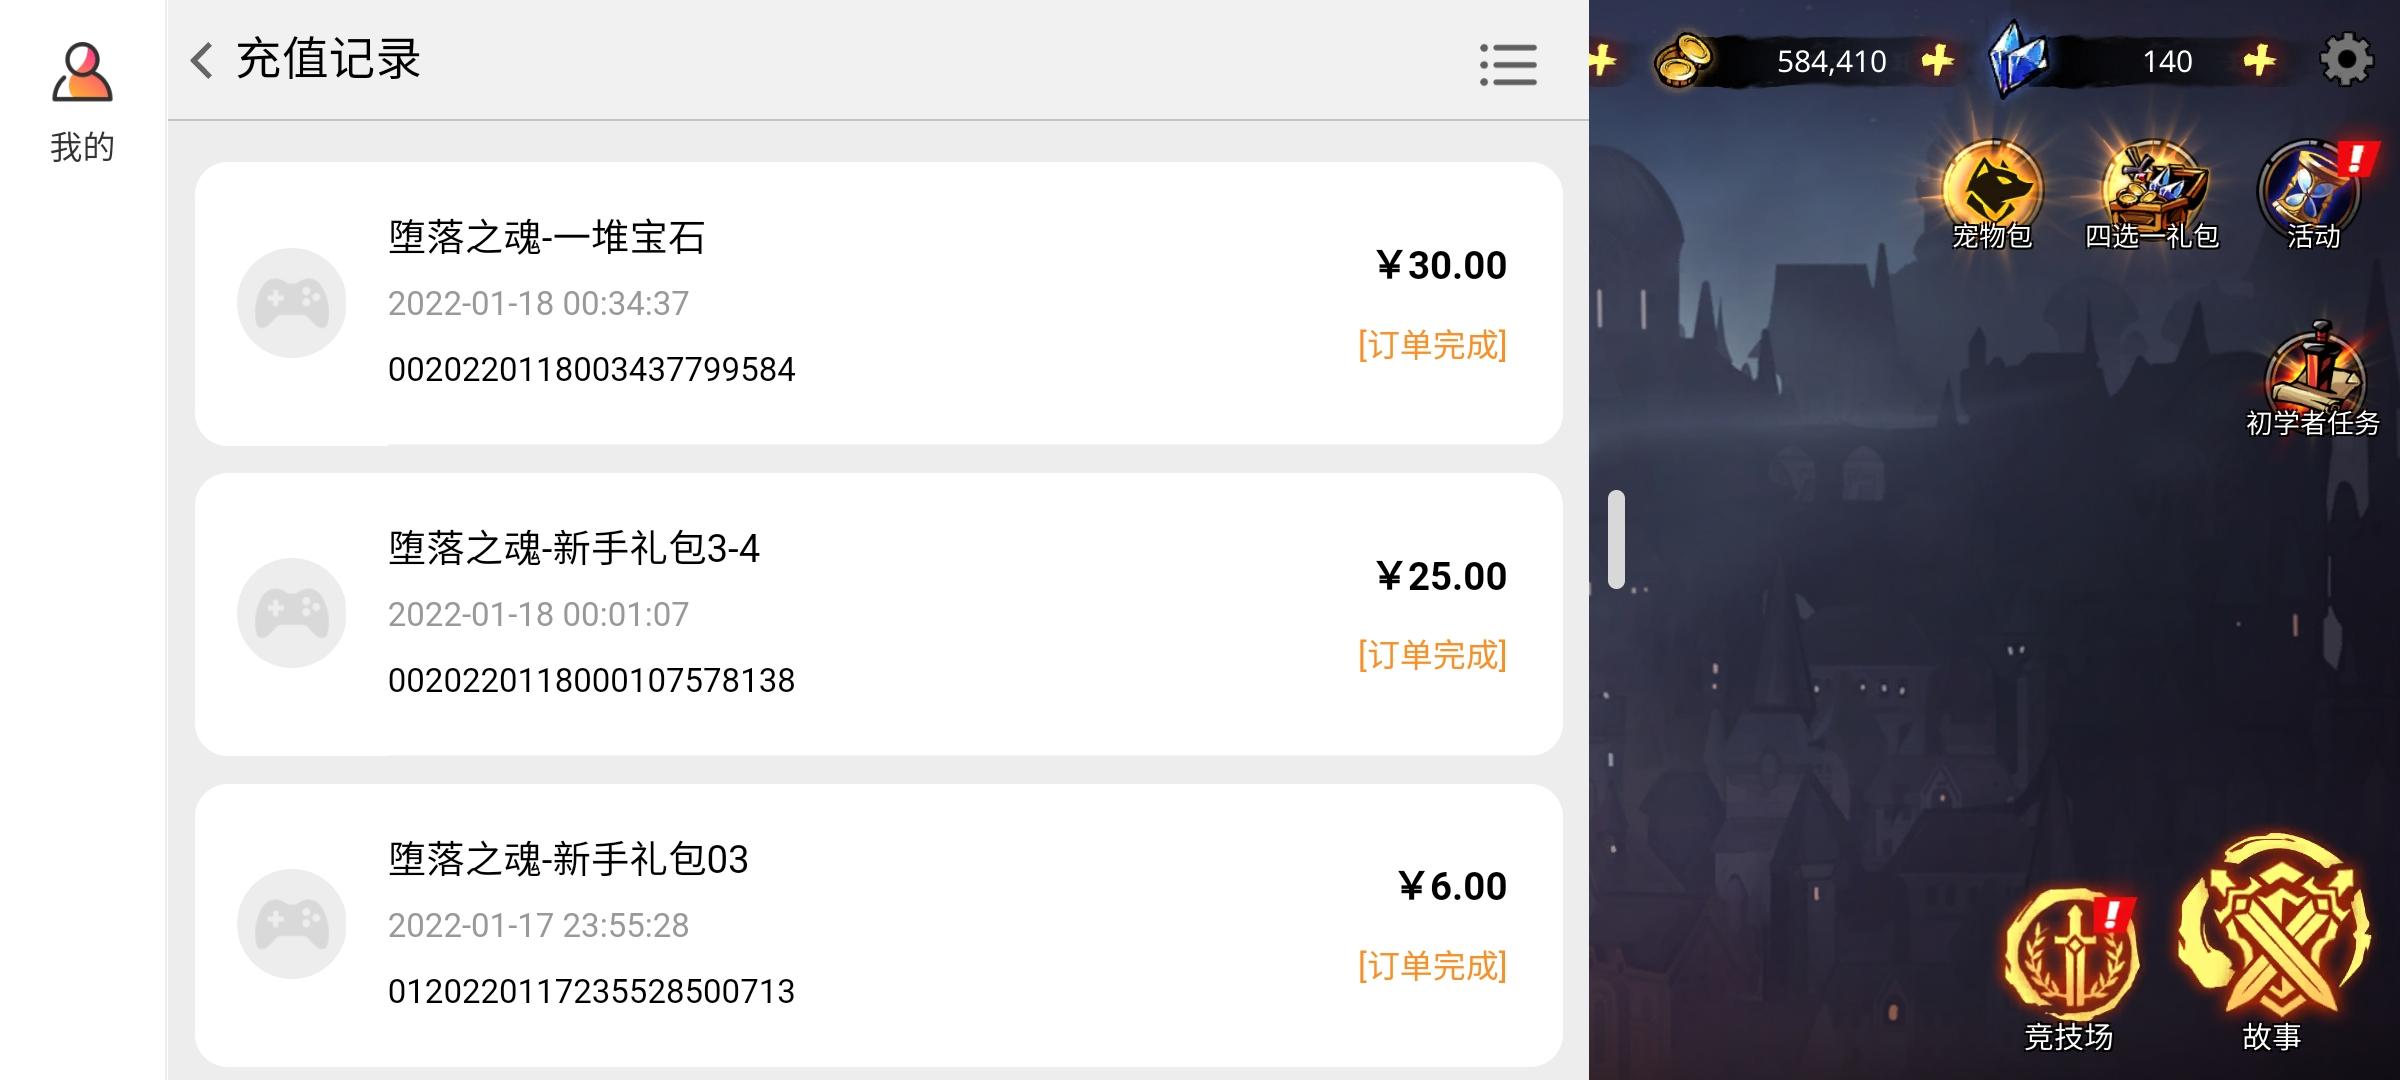Add gold coins with the plus button
The image size is (2400, 1080).
point(1938,60)
